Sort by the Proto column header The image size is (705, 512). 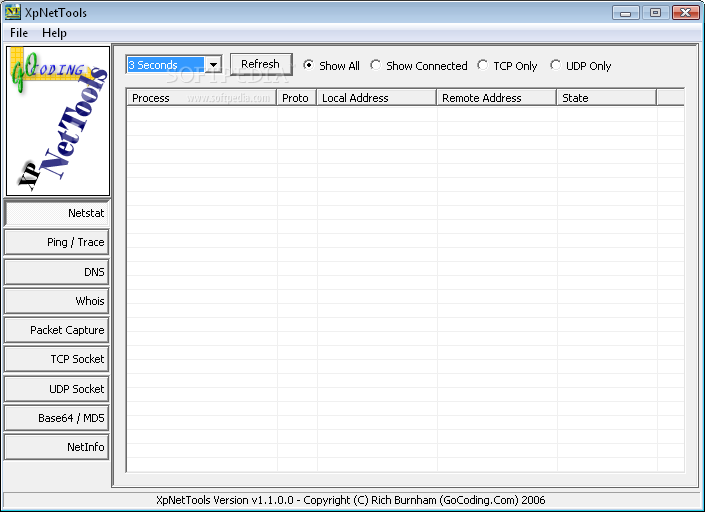[x=297, y=98]
